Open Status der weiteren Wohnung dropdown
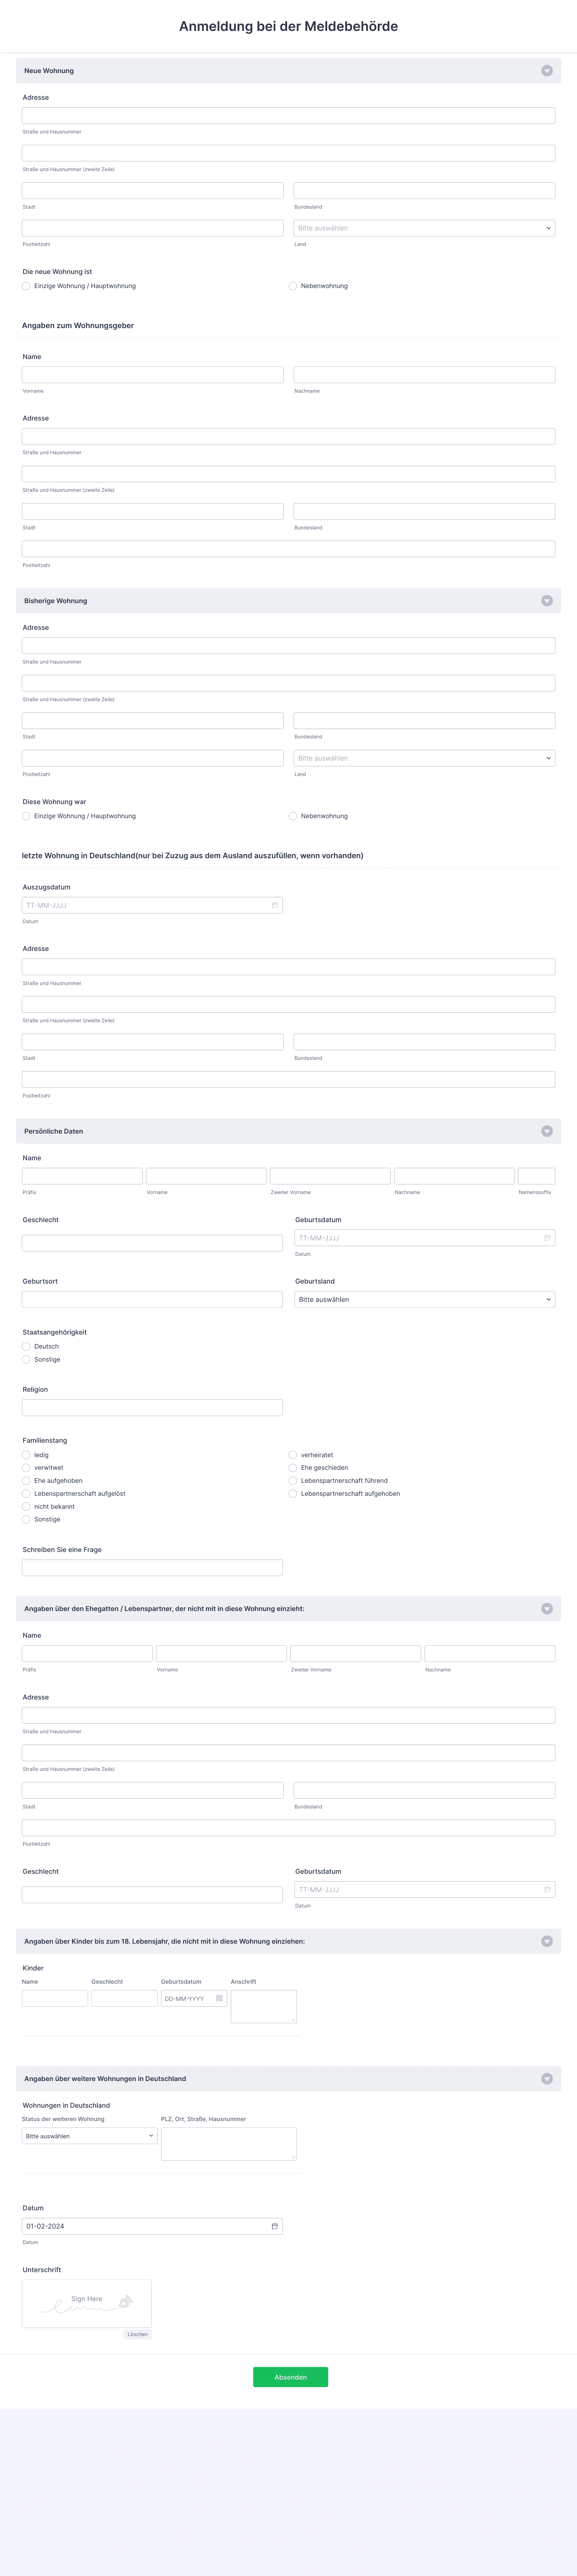This screenshot has width=577, height=2576. [89, 2135]
